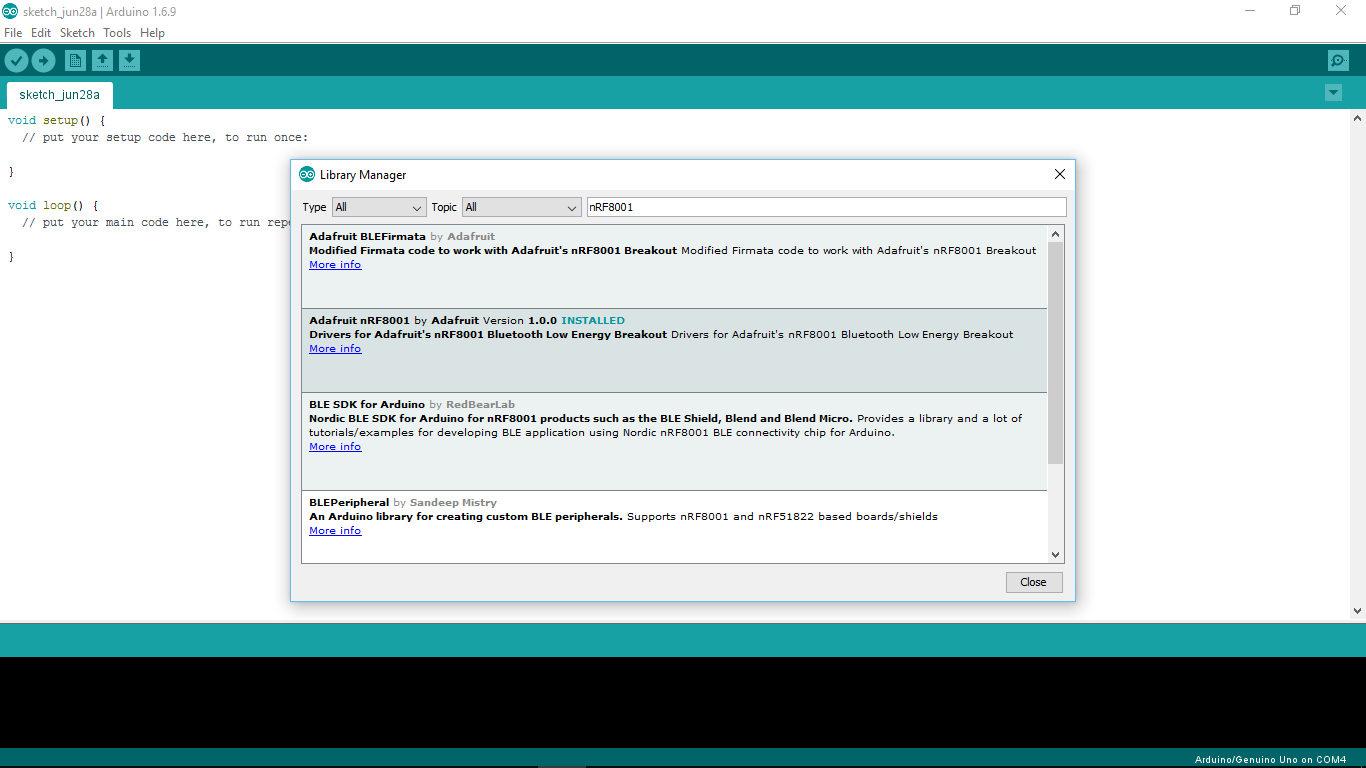Open the Sketch menu
Screen dimensions: 1366x768
point(77,33)
